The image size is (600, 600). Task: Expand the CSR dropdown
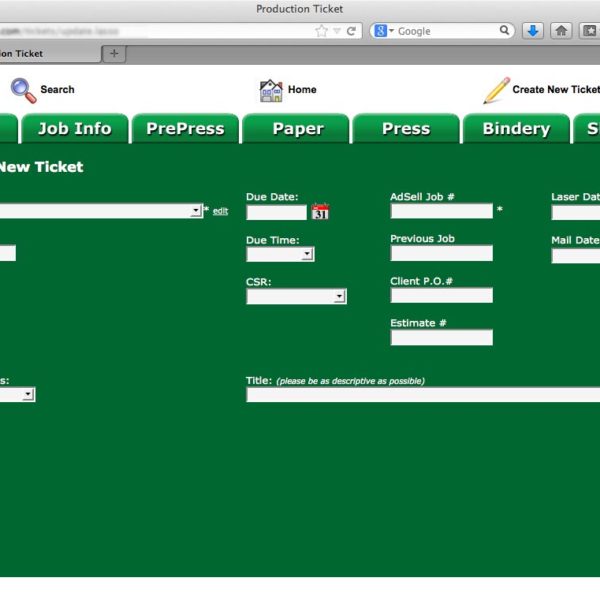pos(339,297)
